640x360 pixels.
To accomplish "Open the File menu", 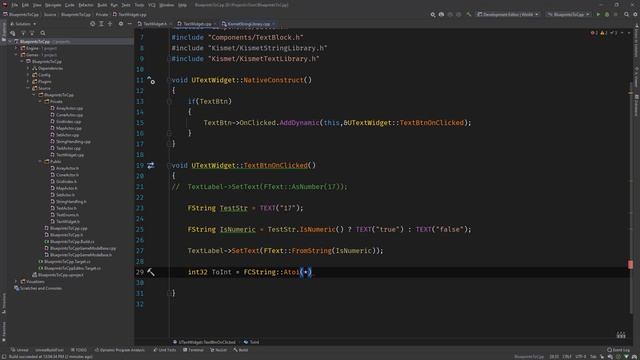I will pos(15,5).
